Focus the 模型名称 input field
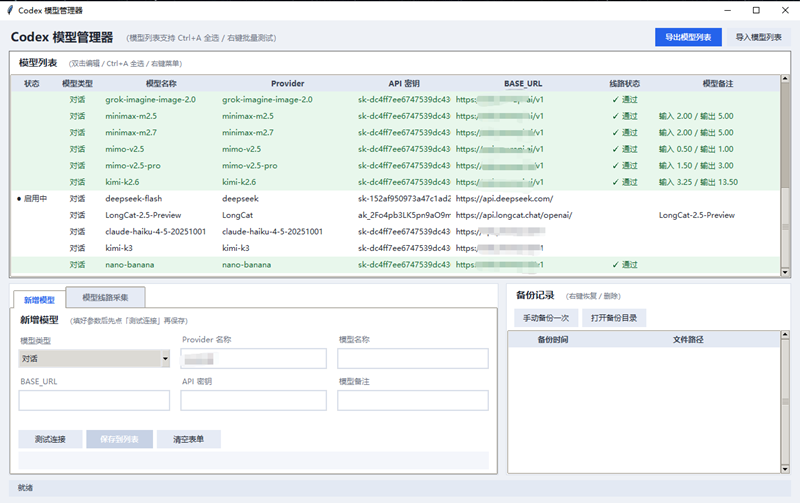 412,359
